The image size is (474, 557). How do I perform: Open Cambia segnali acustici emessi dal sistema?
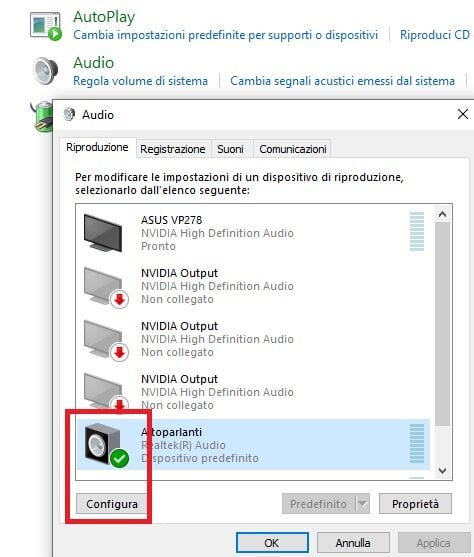(343, 81)
